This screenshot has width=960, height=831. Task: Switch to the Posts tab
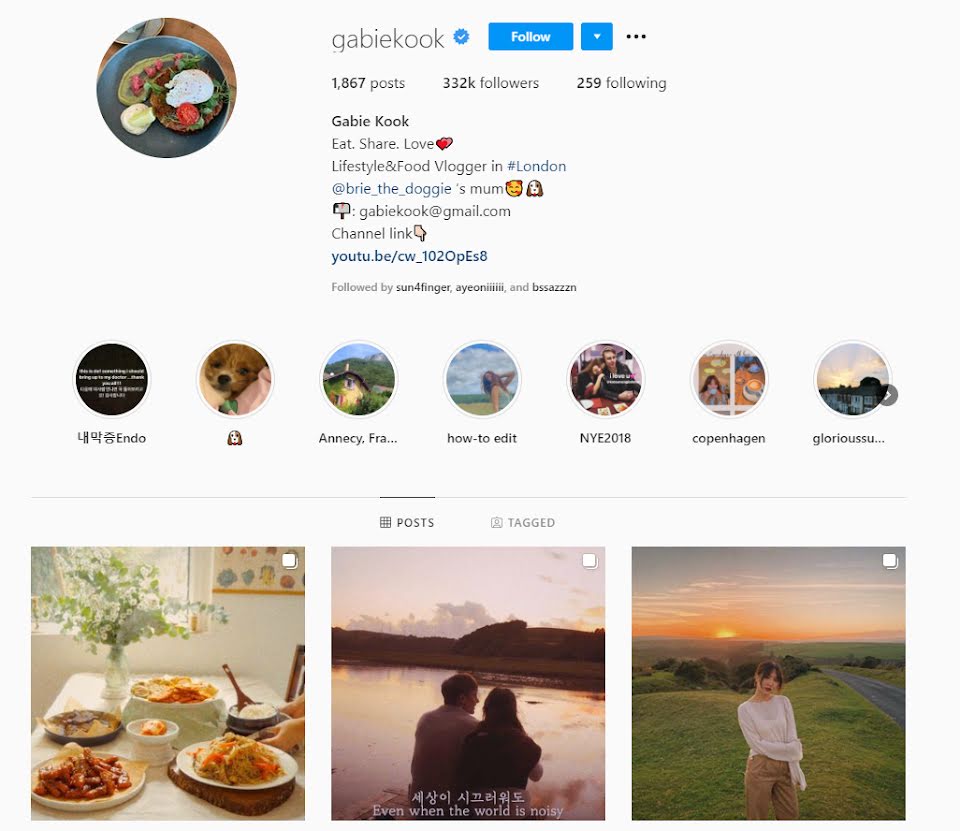(x=407, y=522)
